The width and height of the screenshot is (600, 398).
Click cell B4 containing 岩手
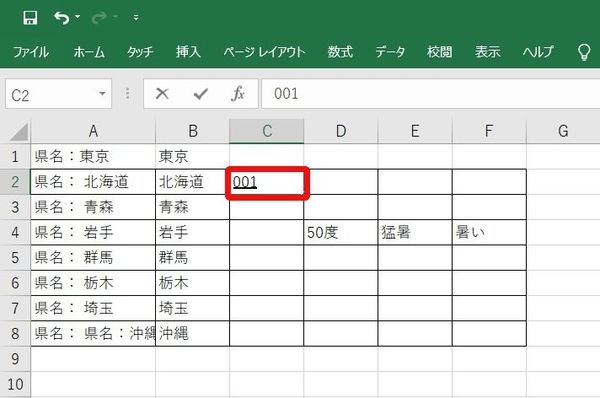coord(192,232)
